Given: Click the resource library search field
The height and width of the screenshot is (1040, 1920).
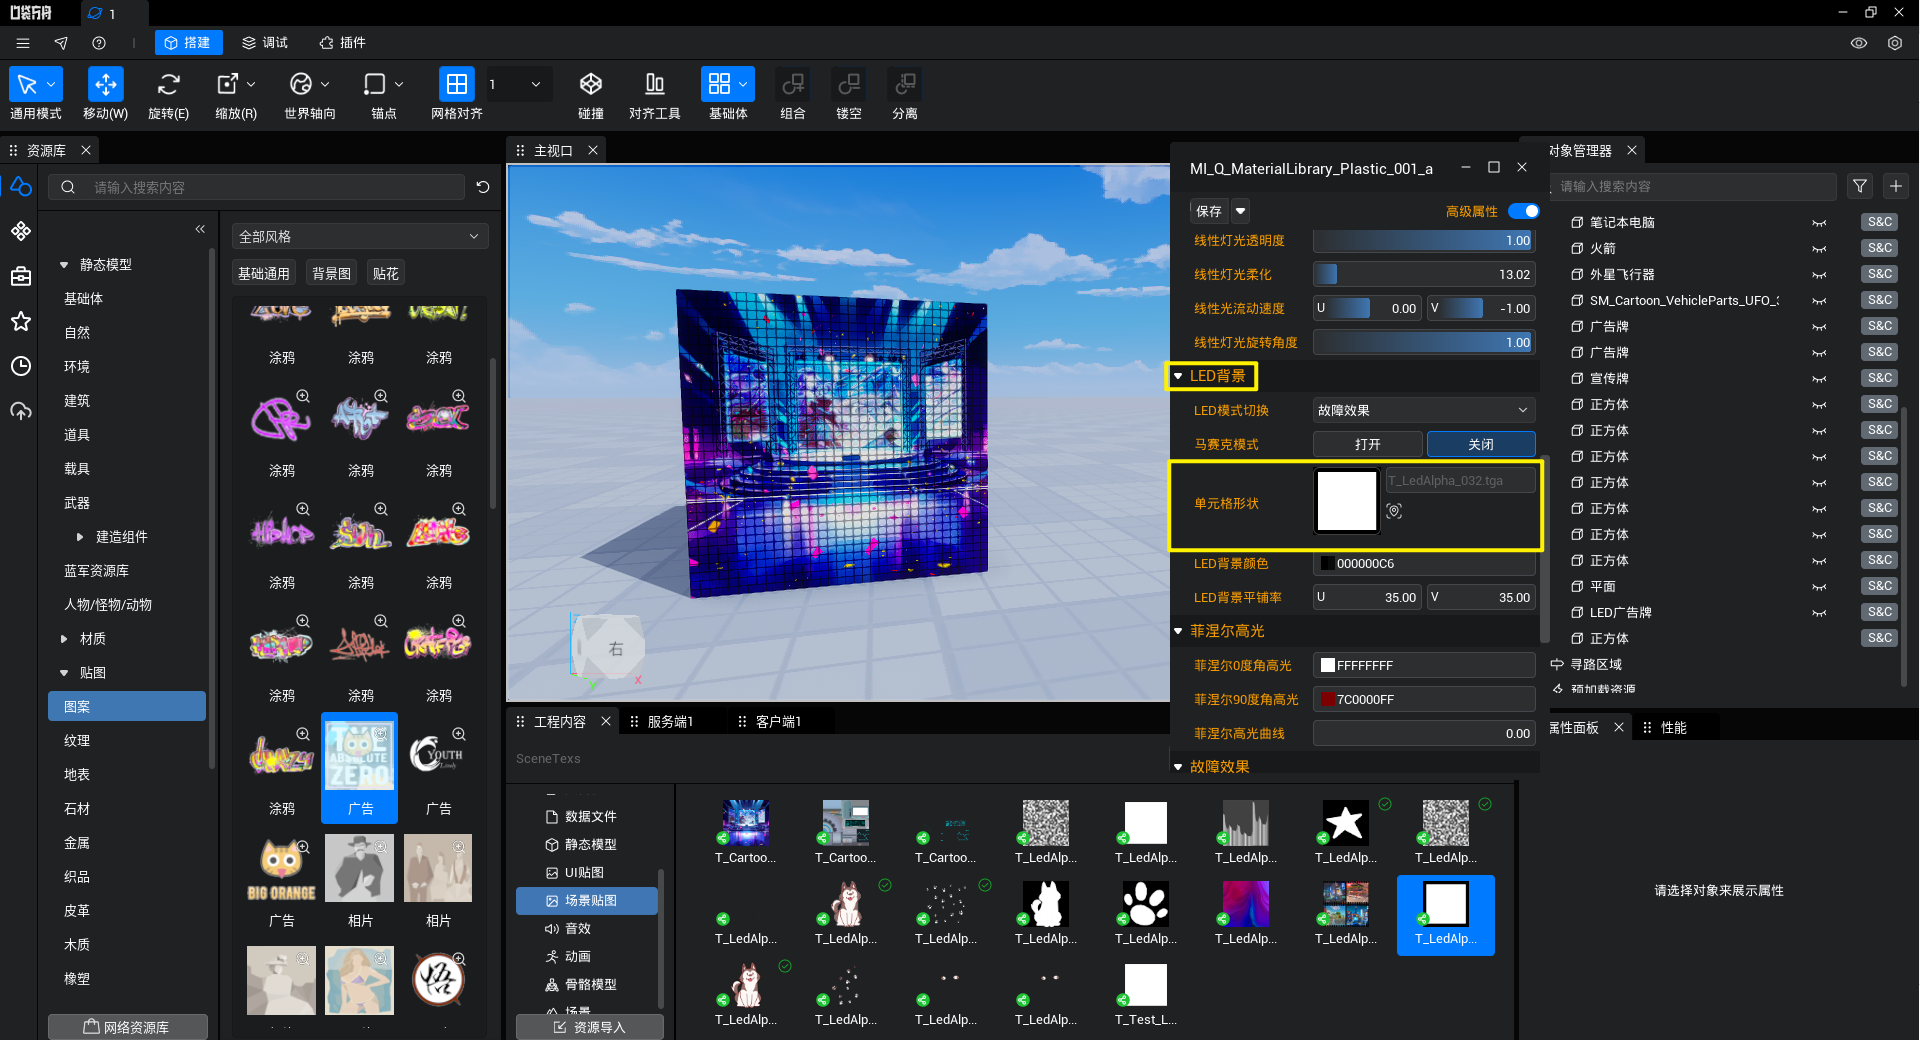Looking at the screenshot, I should (x=258, y=187).
